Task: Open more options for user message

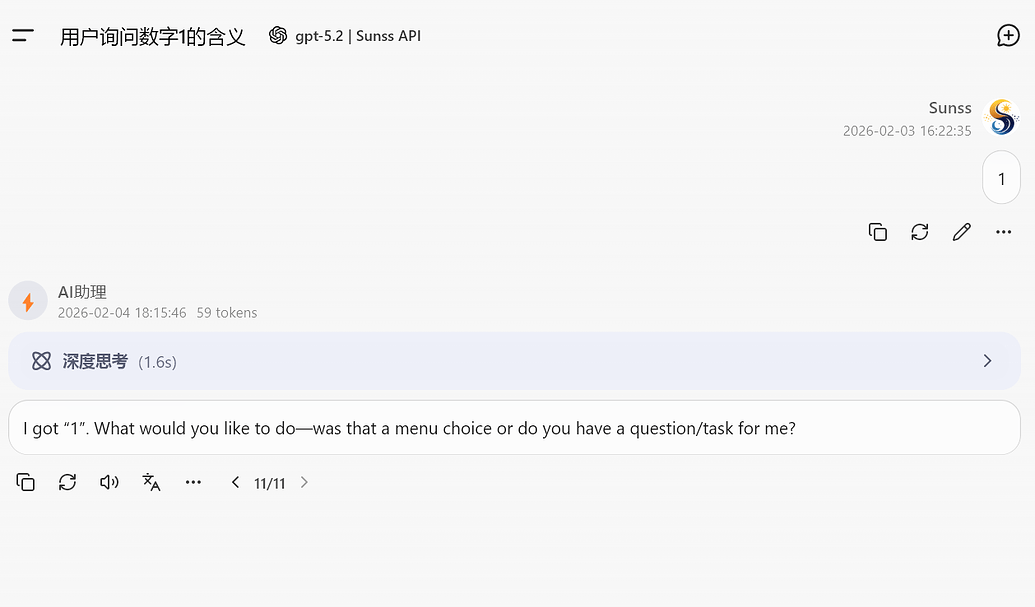Action: coord(1003,232)
